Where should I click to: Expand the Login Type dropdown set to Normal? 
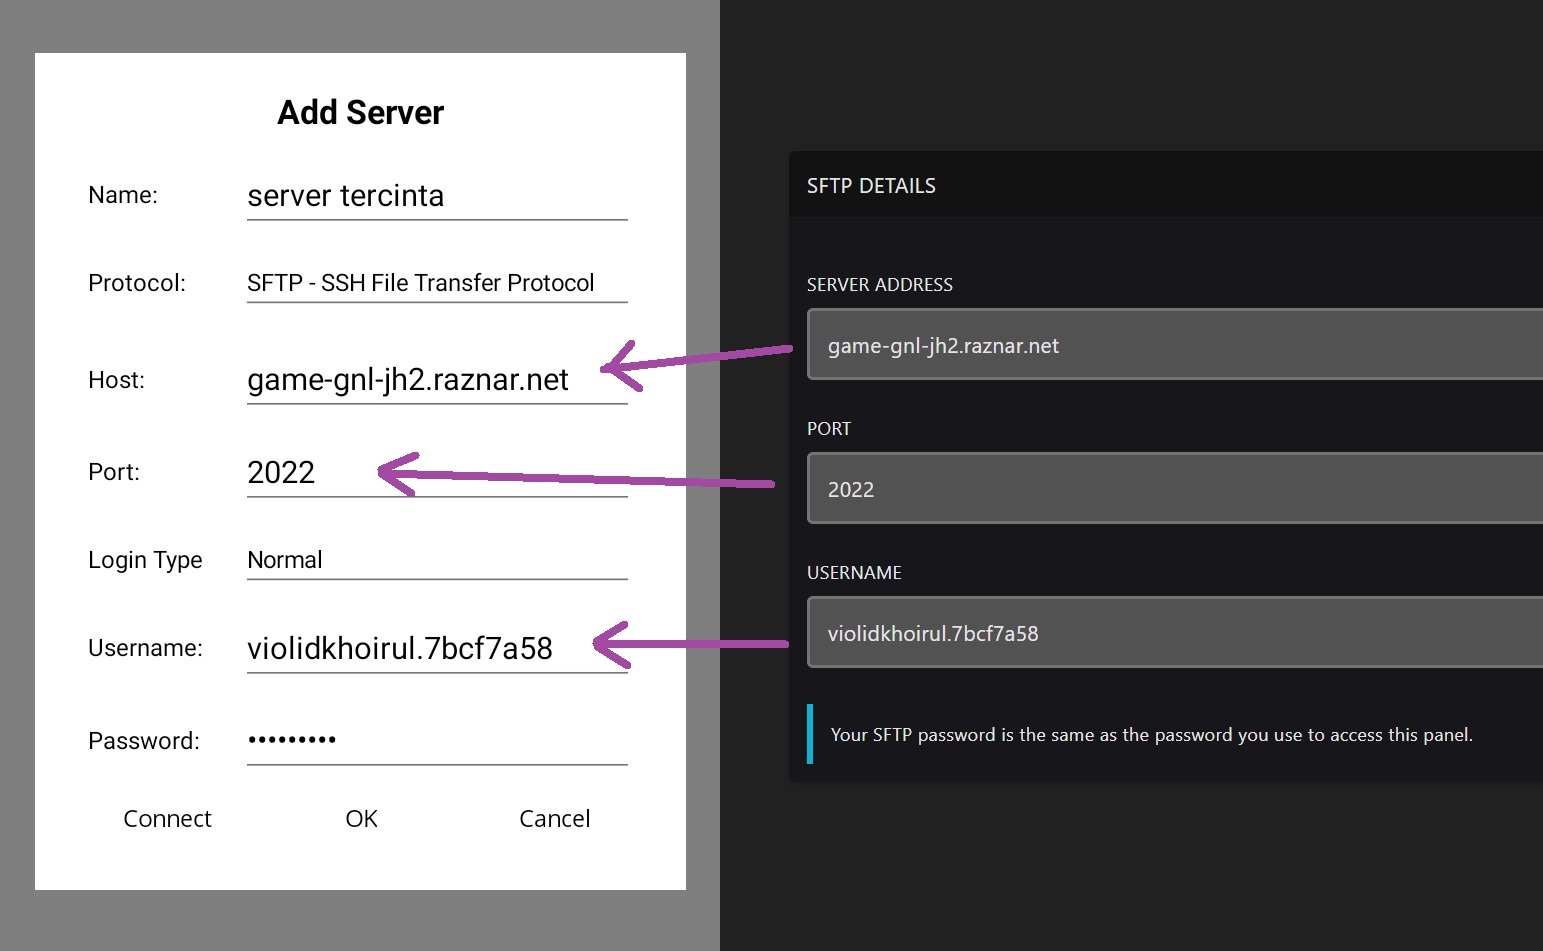[x=436, y=560]
